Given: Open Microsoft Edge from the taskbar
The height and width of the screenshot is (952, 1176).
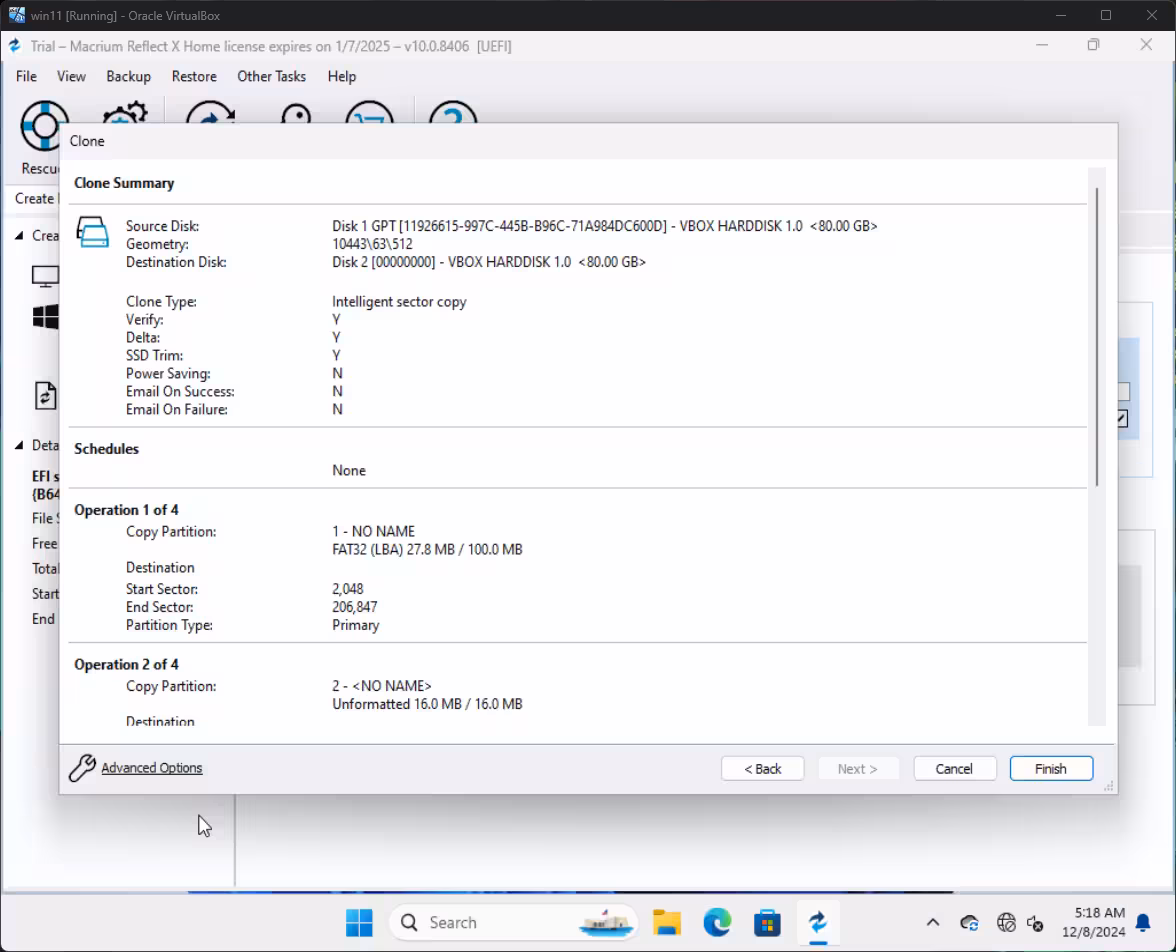Looking at the screenshot, I should pyautogui.click(x=717, y=923).
